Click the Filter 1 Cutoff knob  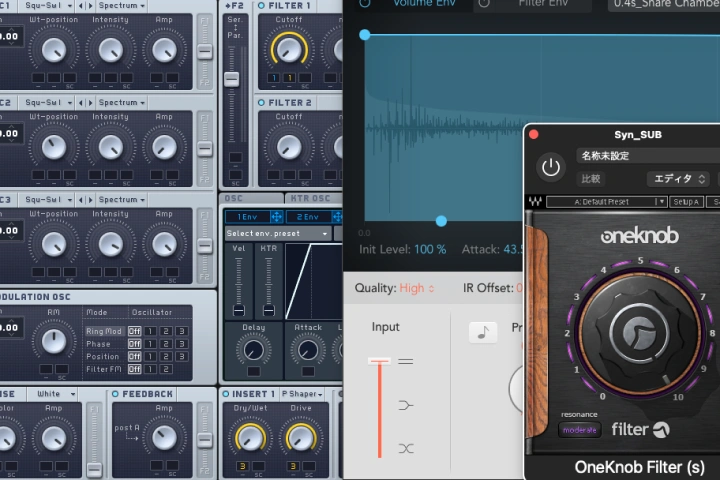click(289, 50)
